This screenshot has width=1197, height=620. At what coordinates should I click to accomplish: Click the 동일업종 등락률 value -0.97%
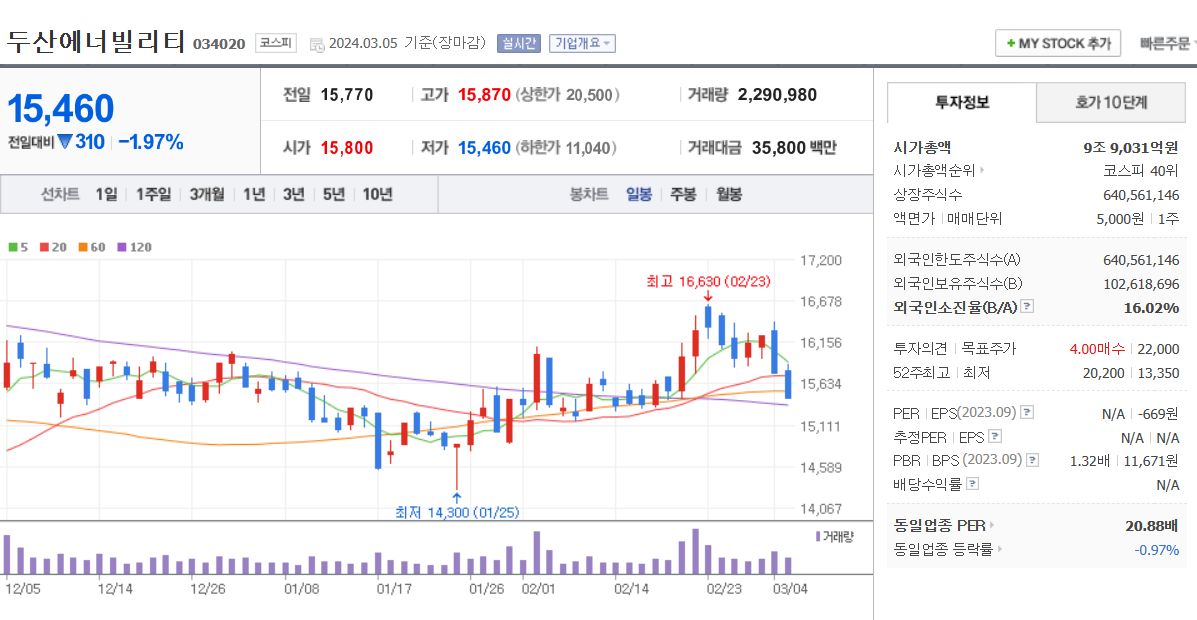tap(1157, 549)
